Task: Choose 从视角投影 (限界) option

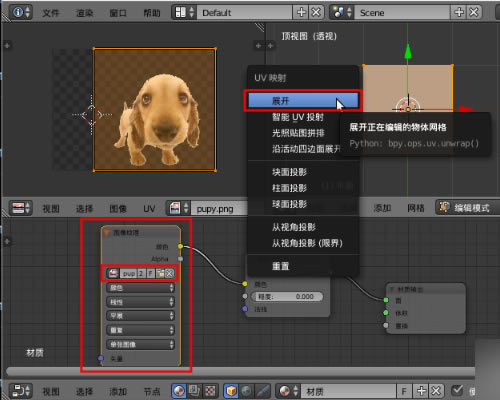Action: 303,243
